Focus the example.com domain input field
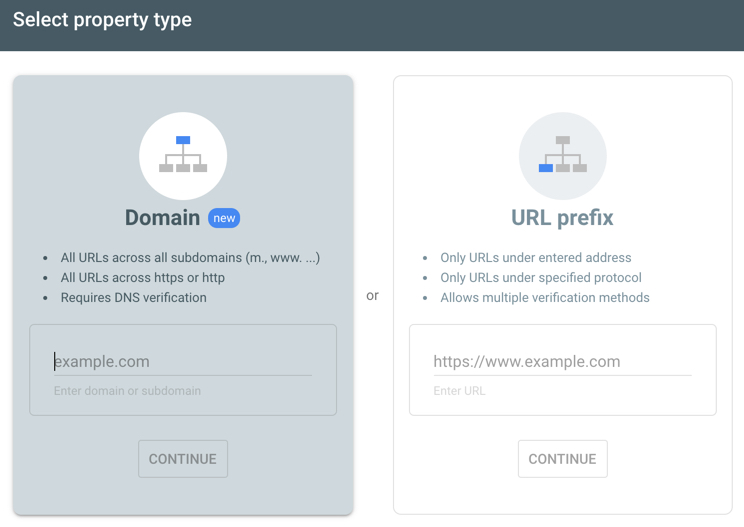The image size is (744, 527). point(183,362)
